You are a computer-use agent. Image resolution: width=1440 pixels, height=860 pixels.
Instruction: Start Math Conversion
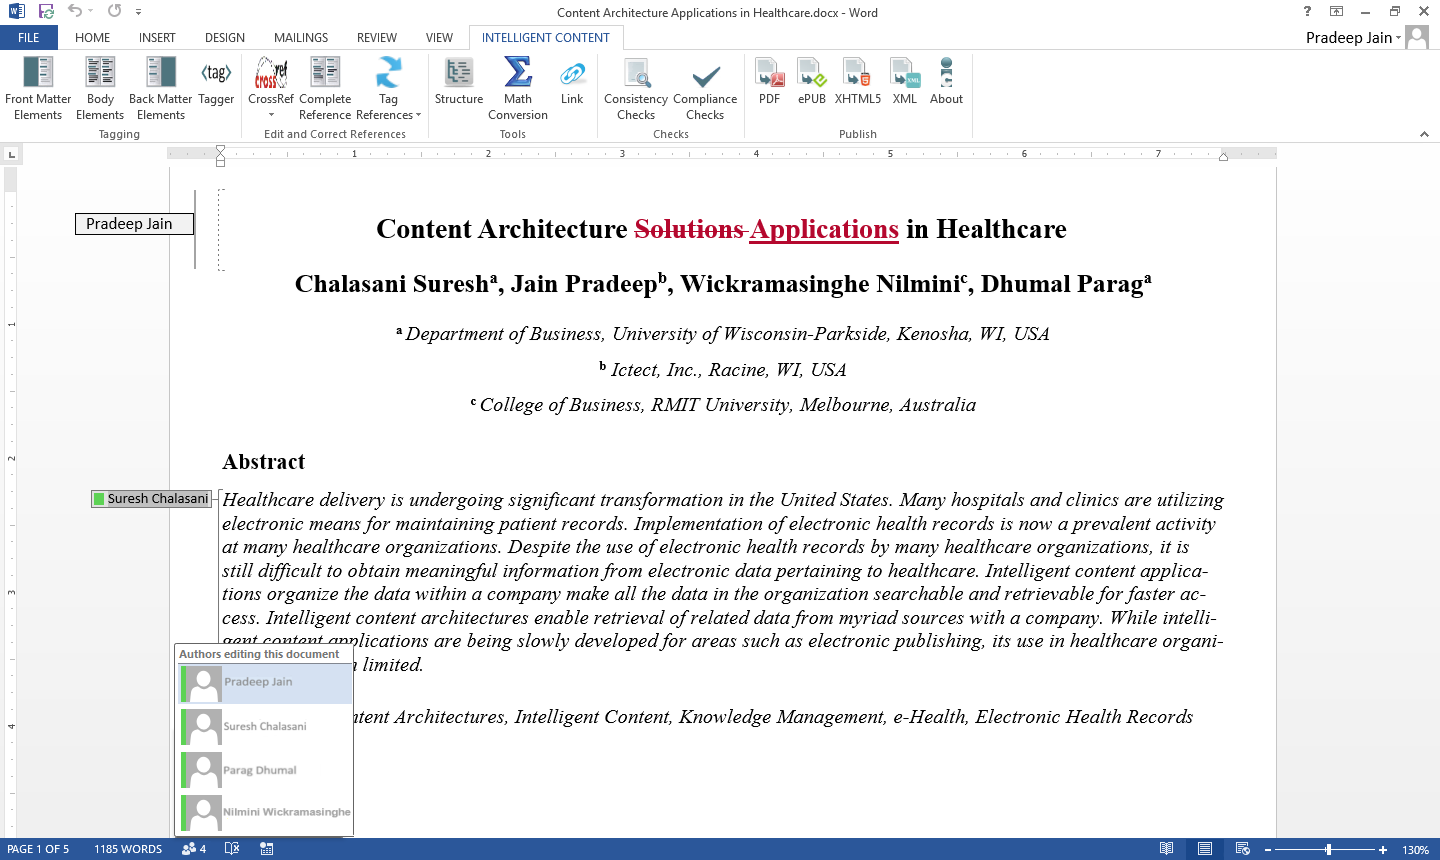[x=518, y=88]
